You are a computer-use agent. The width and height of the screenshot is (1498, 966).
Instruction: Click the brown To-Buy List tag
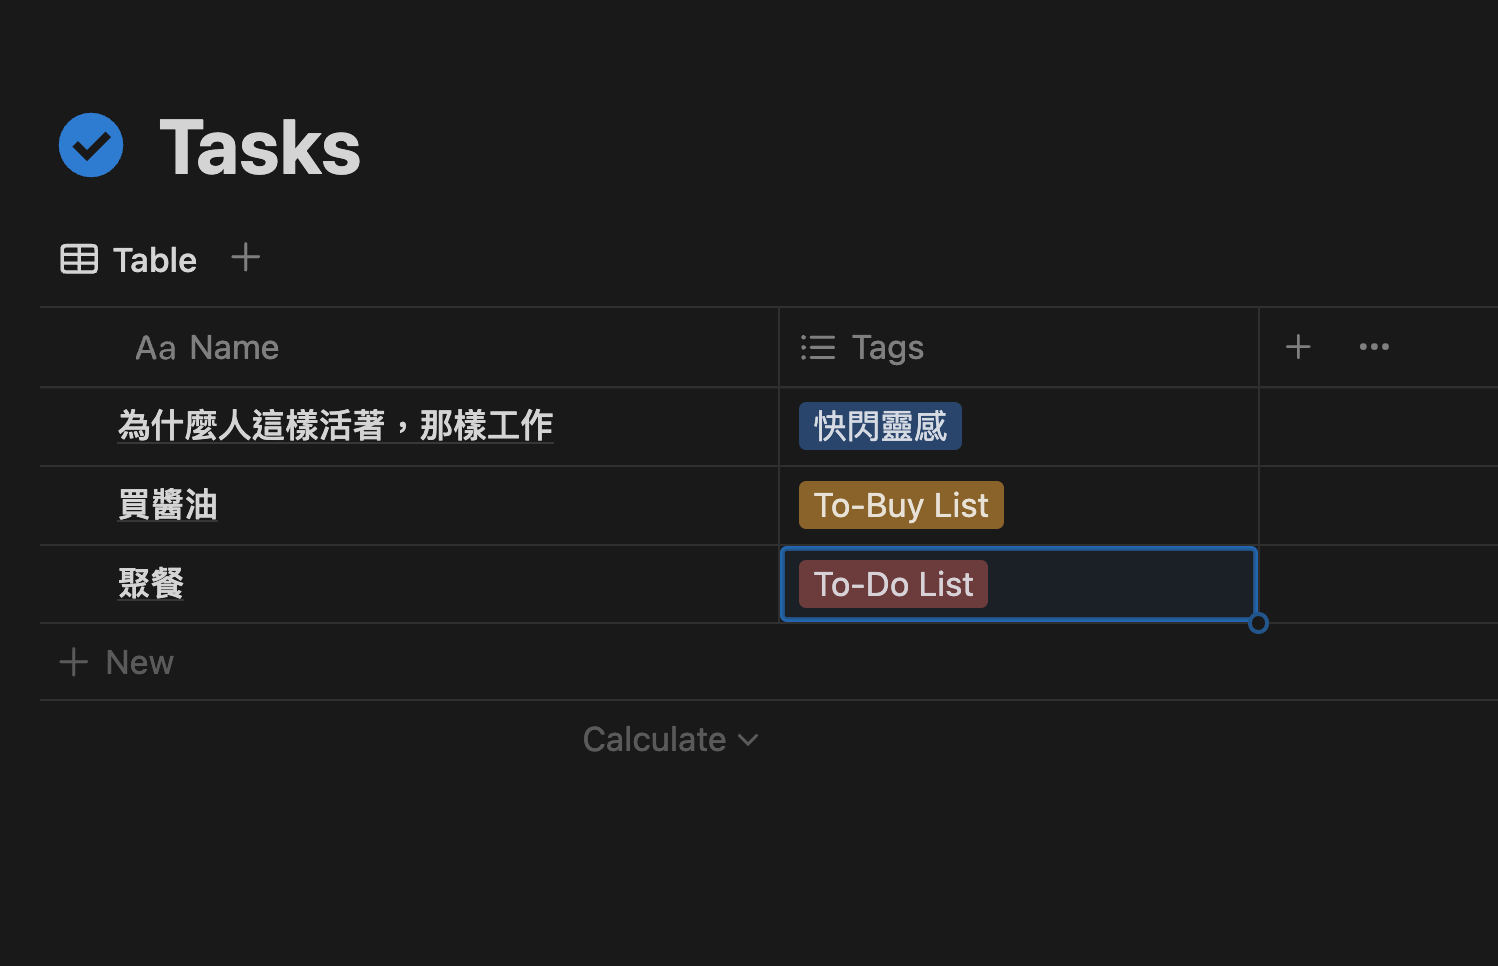pos(900,505)
